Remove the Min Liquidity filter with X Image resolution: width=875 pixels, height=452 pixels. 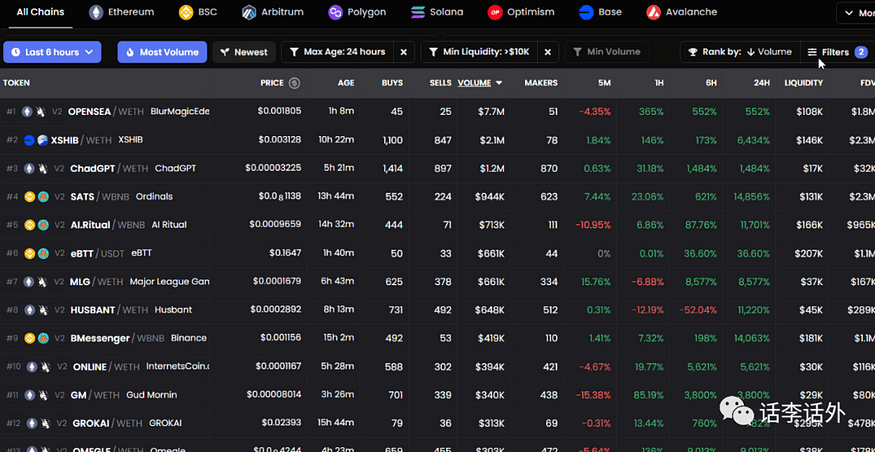point(548,52)
